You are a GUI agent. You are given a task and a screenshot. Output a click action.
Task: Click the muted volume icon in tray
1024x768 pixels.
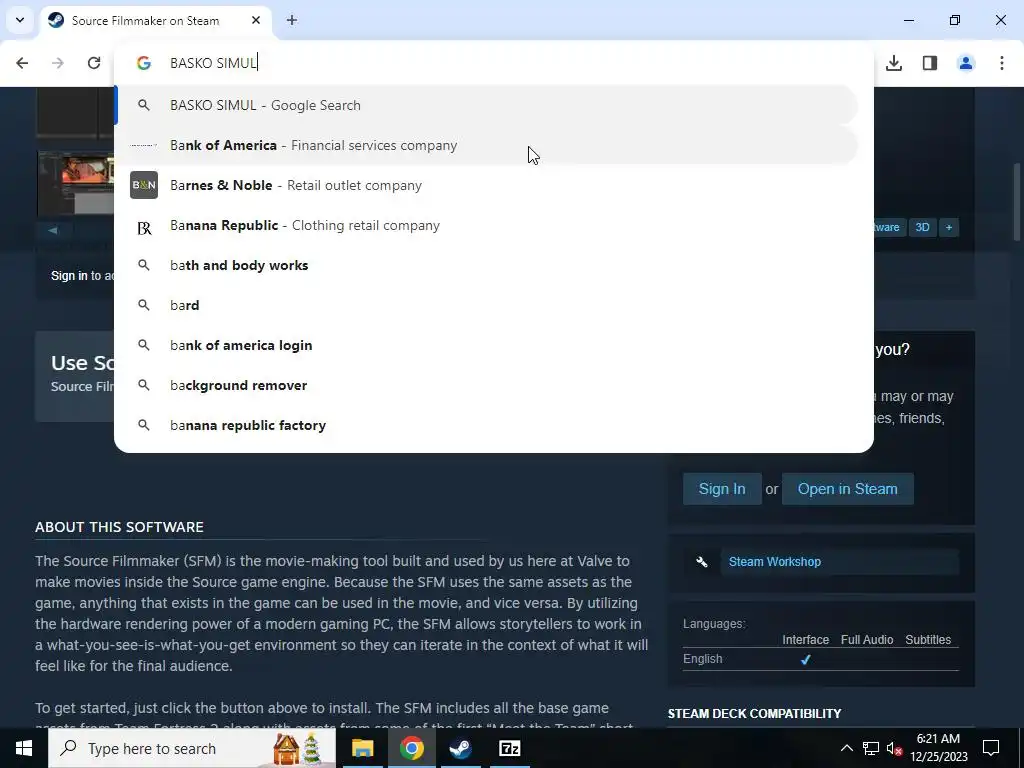pos(895,748)
